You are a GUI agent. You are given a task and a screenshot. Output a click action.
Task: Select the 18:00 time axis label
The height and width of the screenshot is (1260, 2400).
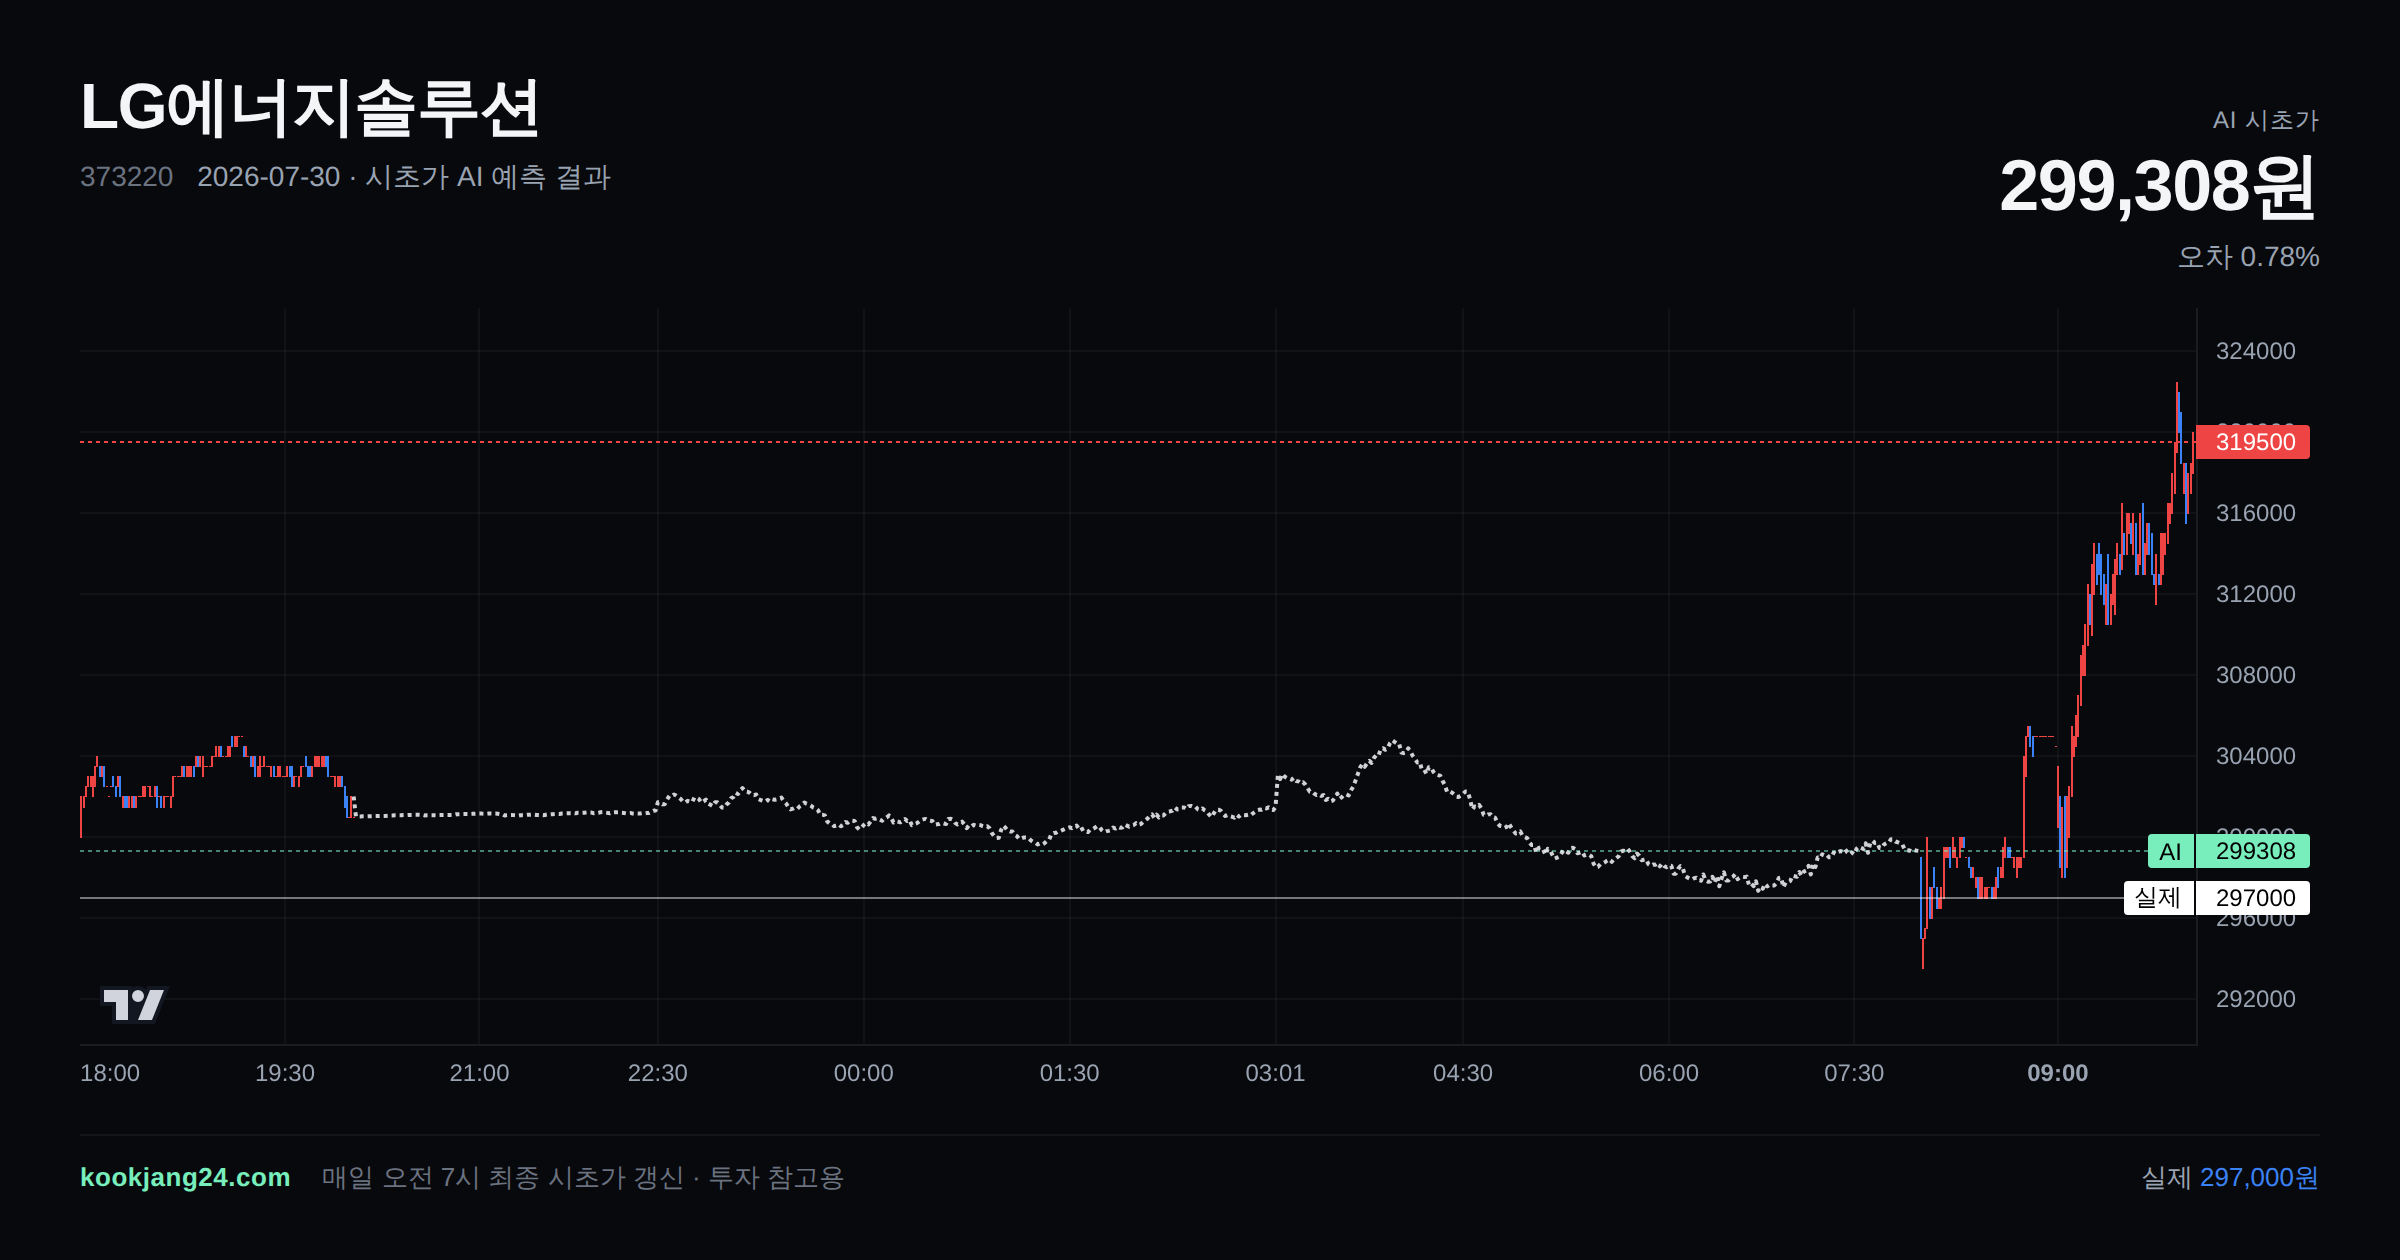click(x=110, y=1073)
